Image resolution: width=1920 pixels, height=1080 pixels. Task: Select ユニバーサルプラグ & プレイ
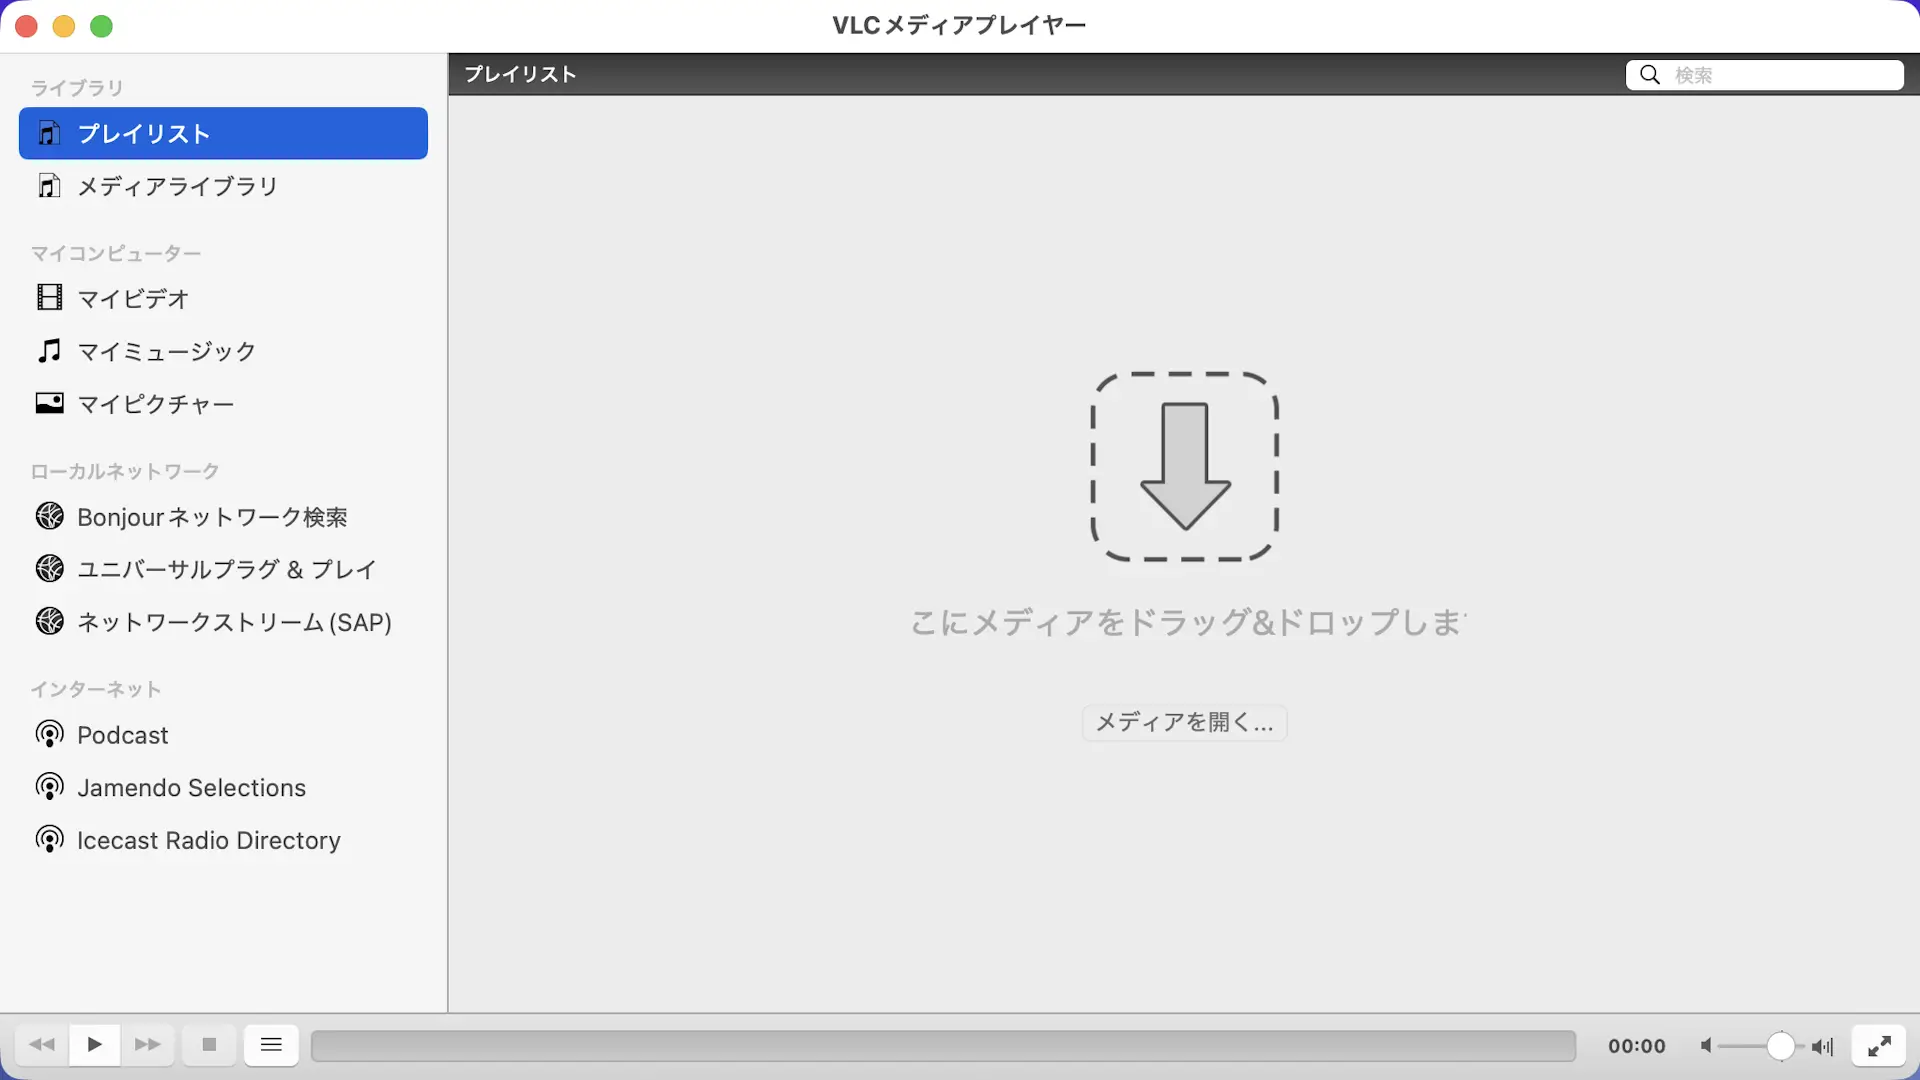[x=223, y=569]
